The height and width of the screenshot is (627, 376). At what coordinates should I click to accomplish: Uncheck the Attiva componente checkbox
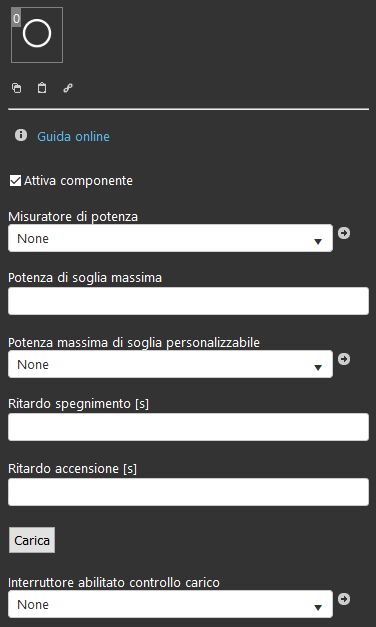pyautogui.click(x=15, y=181)
